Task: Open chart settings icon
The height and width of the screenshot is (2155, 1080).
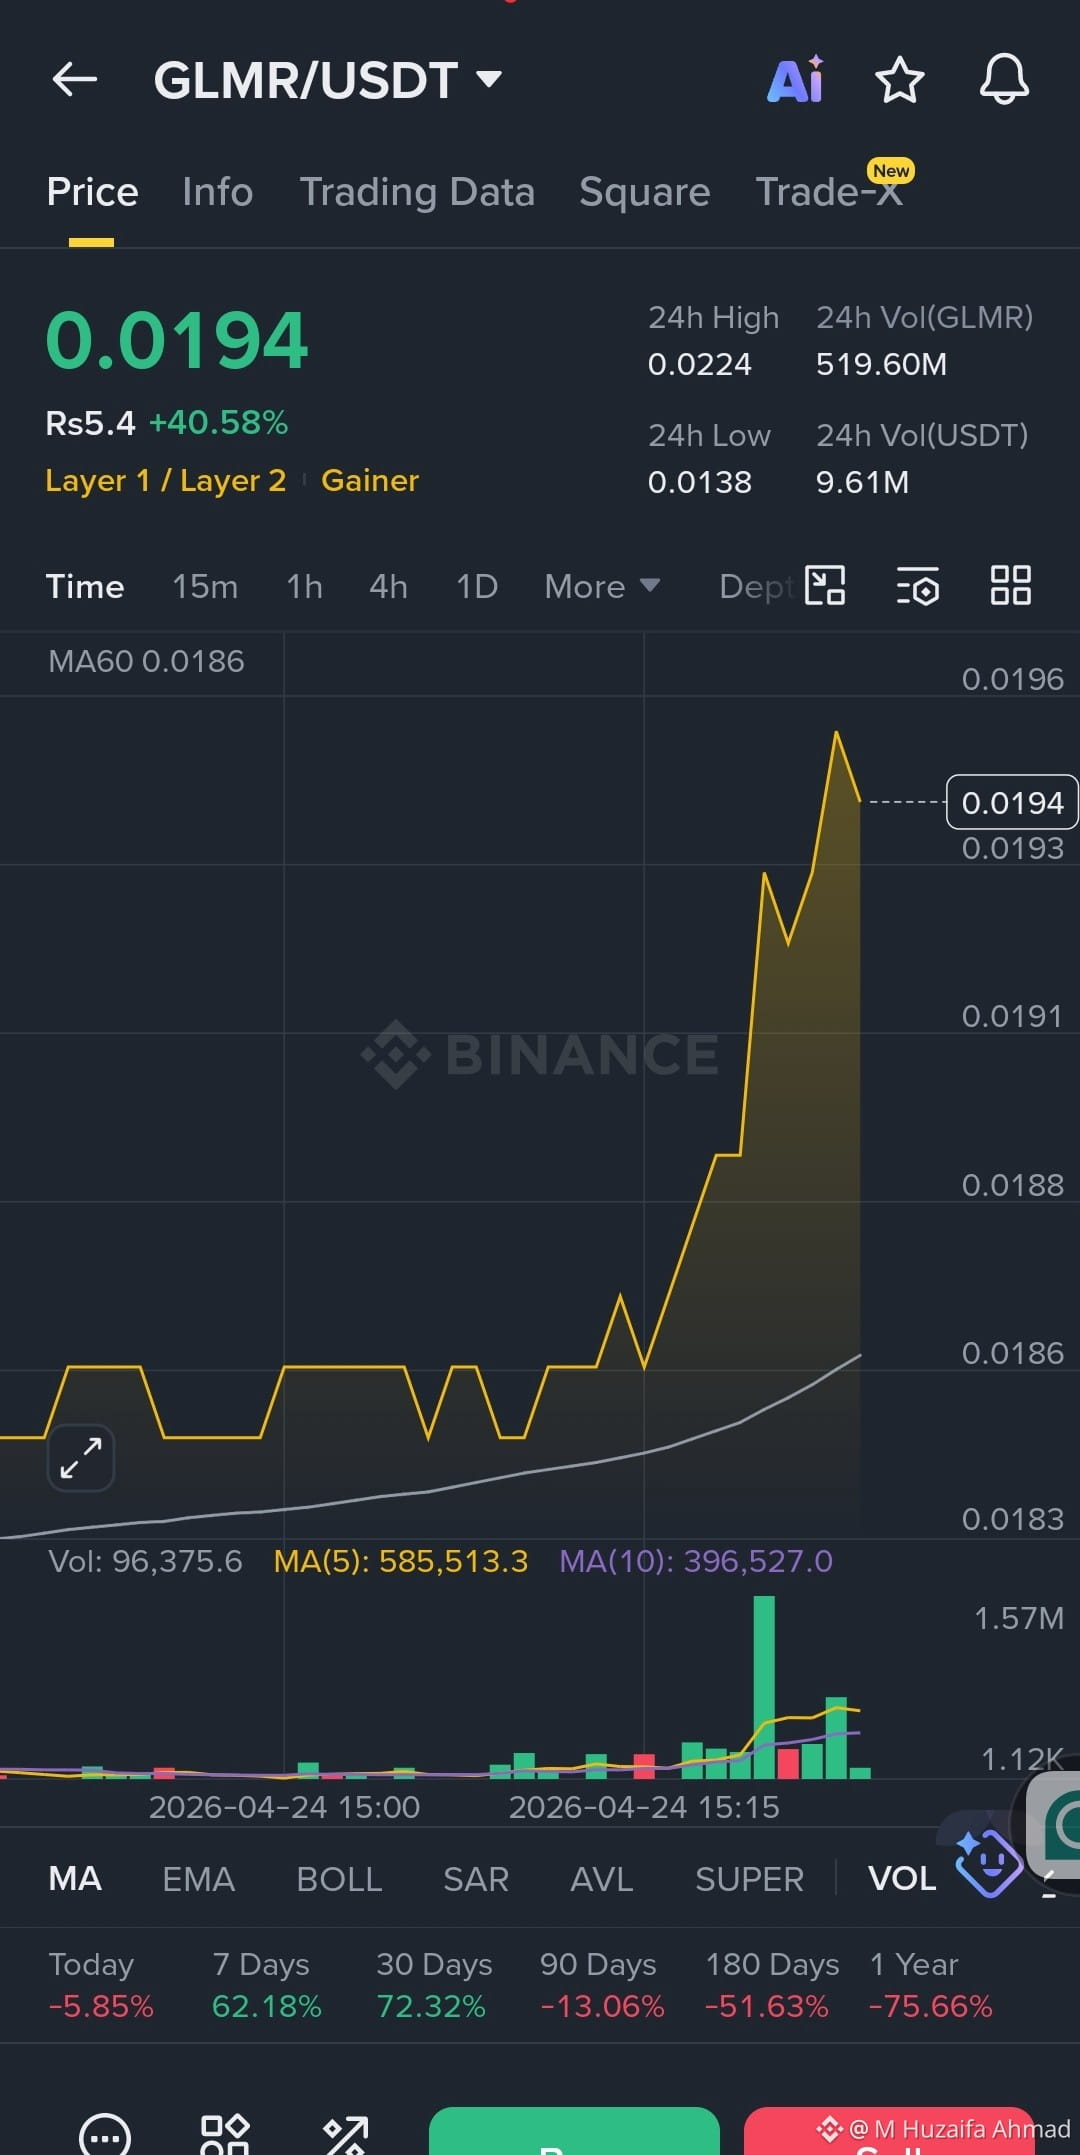Action: pyautogui.click(x=918, y=586)
